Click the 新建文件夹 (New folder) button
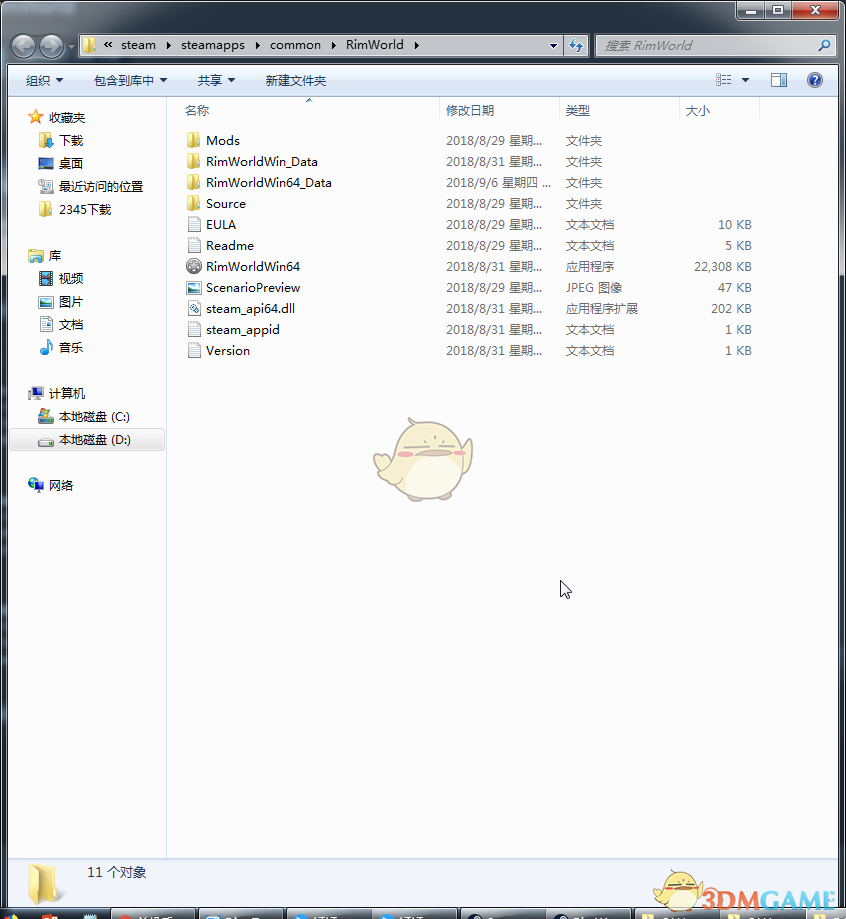Viewport: 846px width, 919px height. 295,80
